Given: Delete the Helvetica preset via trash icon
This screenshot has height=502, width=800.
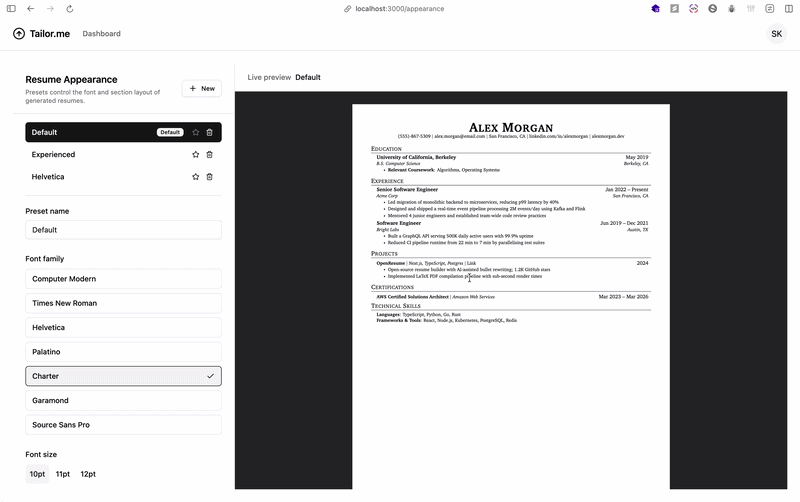Looking at the screenshot, I should tap(209, 177).
